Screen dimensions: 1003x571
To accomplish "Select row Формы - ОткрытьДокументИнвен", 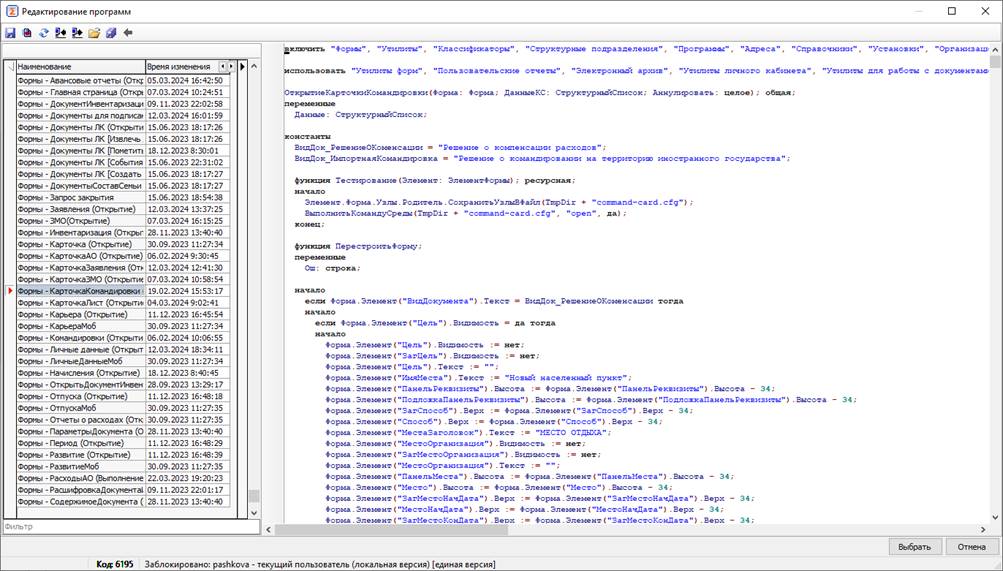I will coord(123,384).
